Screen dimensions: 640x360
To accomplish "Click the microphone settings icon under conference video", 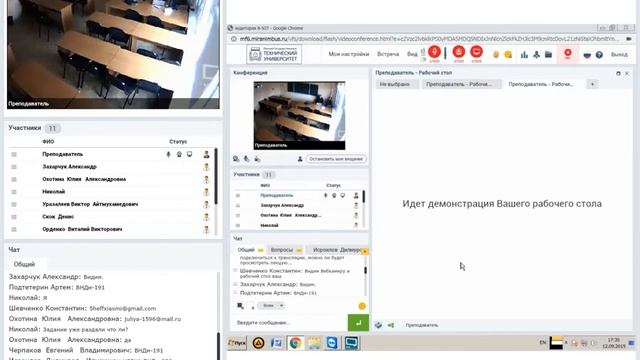I will pos(247,159).
